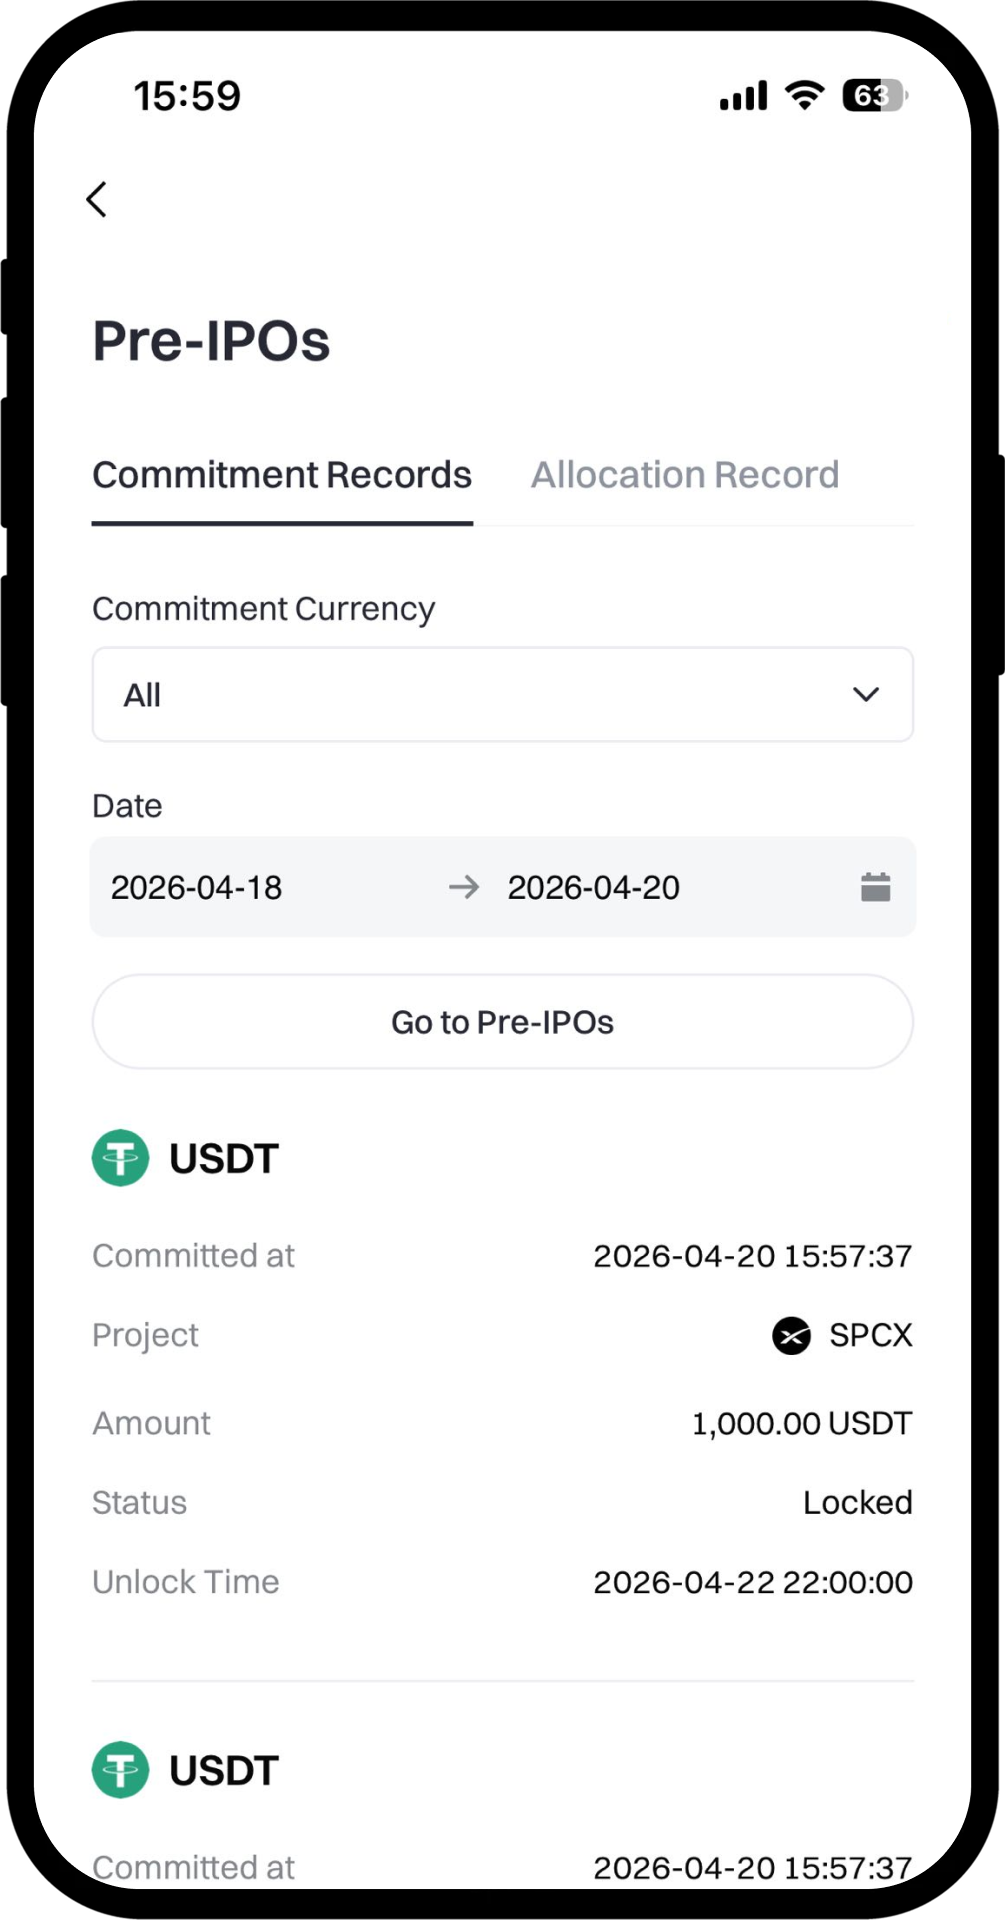Tap the Wi-Fi status icon
This screenshot has height=1920, width=1005.
[804, 95]
